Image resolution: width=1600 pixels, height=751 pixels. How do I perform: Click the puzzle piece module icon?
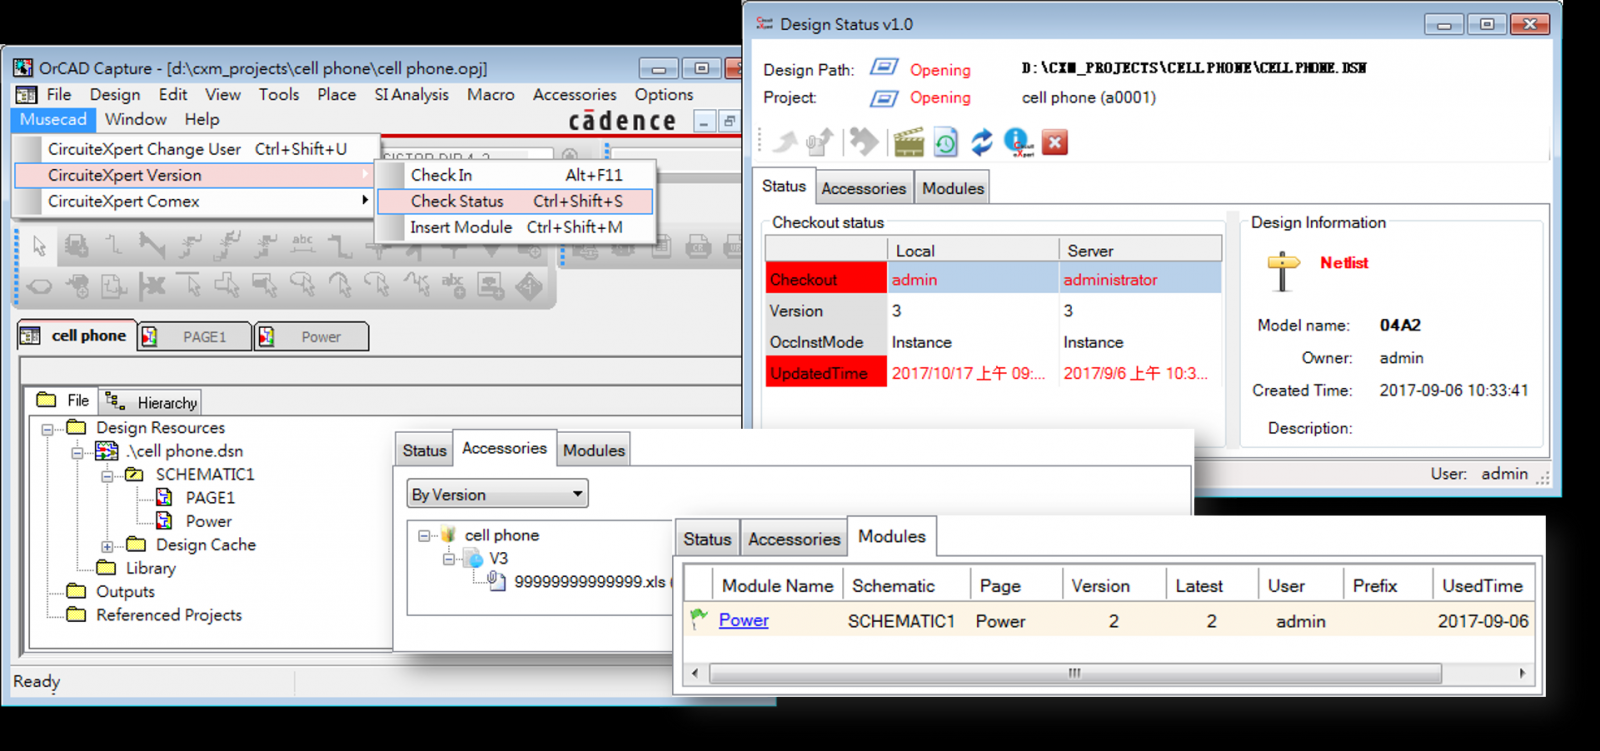coord(863,142)
